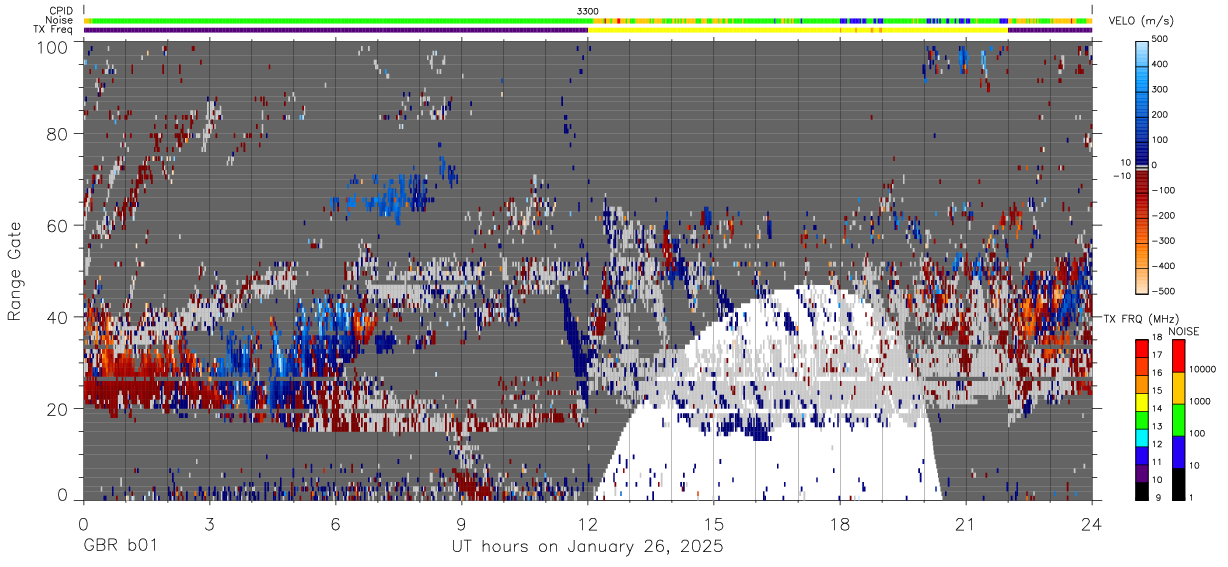Click range gate label 40
Image resolution: width=1228 pixels, height=567 pixels.
[x=57, y=317]
